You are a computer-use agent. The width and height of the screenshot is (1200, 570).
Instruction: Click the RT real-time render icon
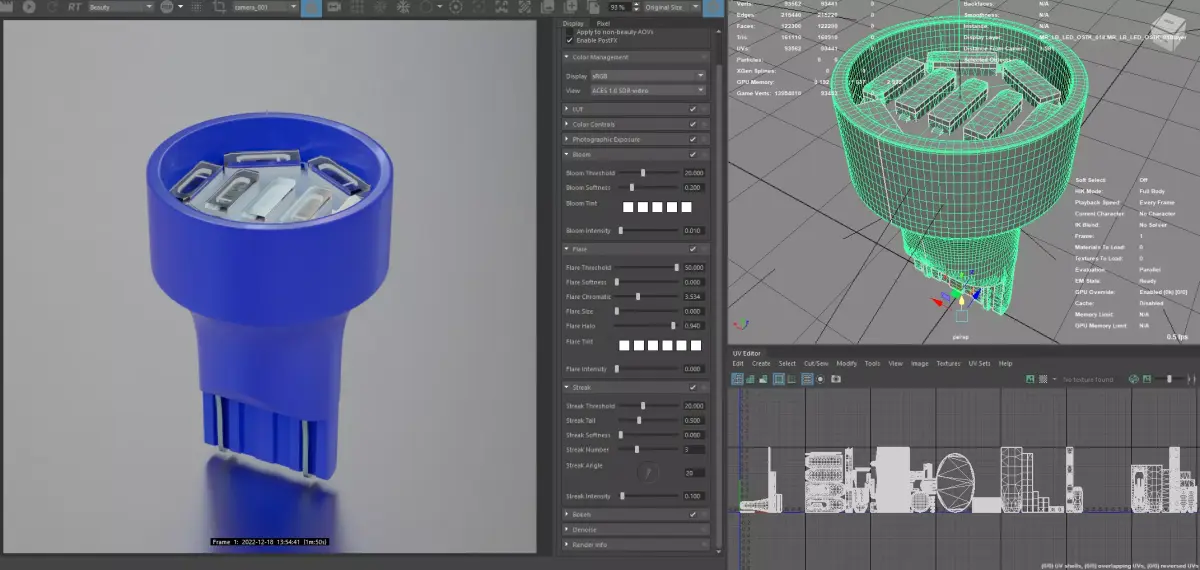click(75, 6)
